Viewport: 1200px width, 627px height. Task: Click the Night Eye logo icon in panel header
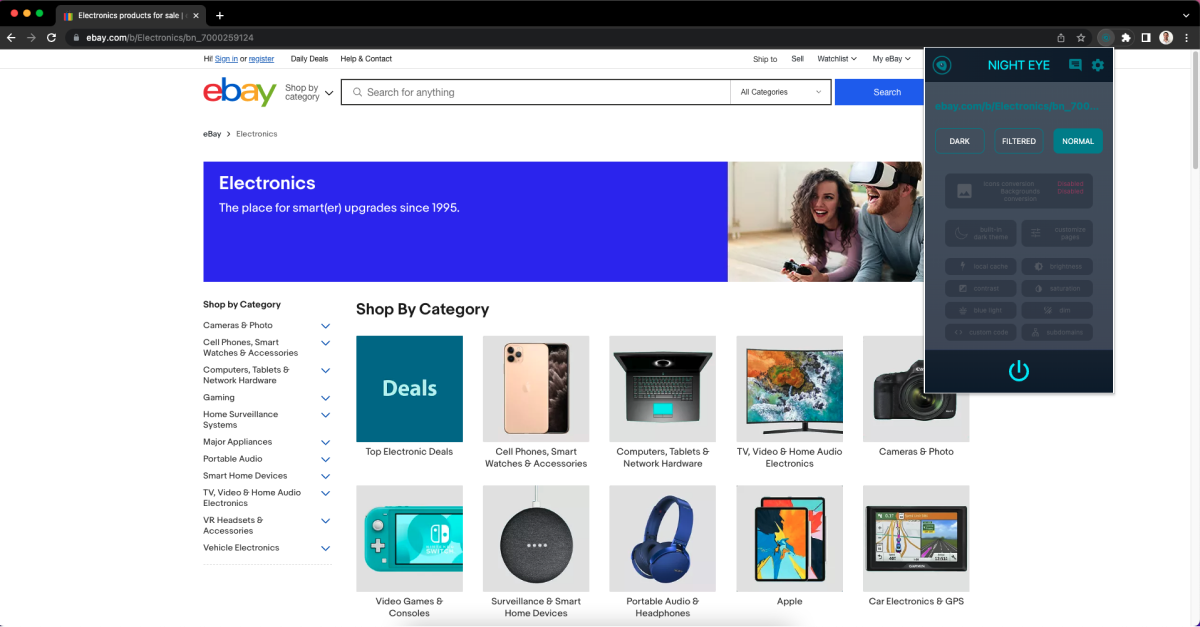point(942,65)
